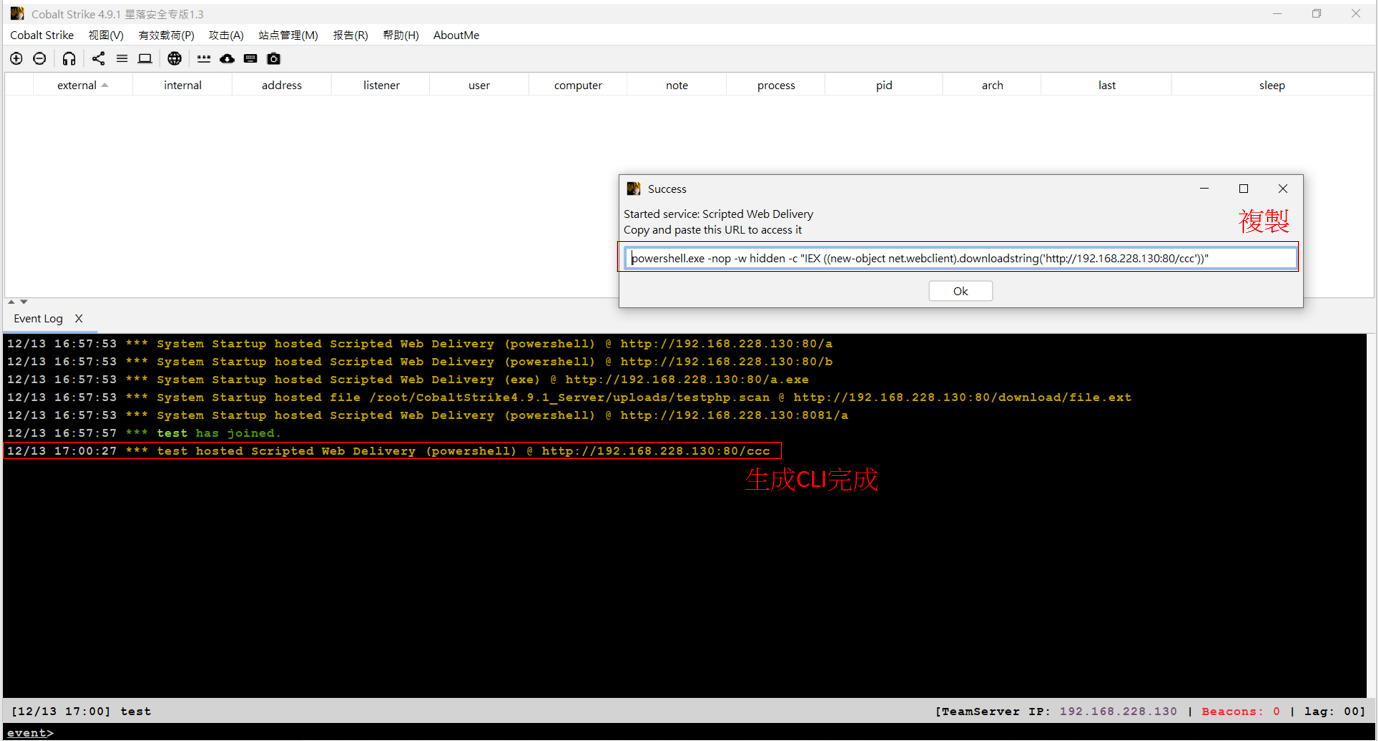The image size is (1378, 741).
Task: Sort by the listener column header
Action: click(x=381, y=86)
